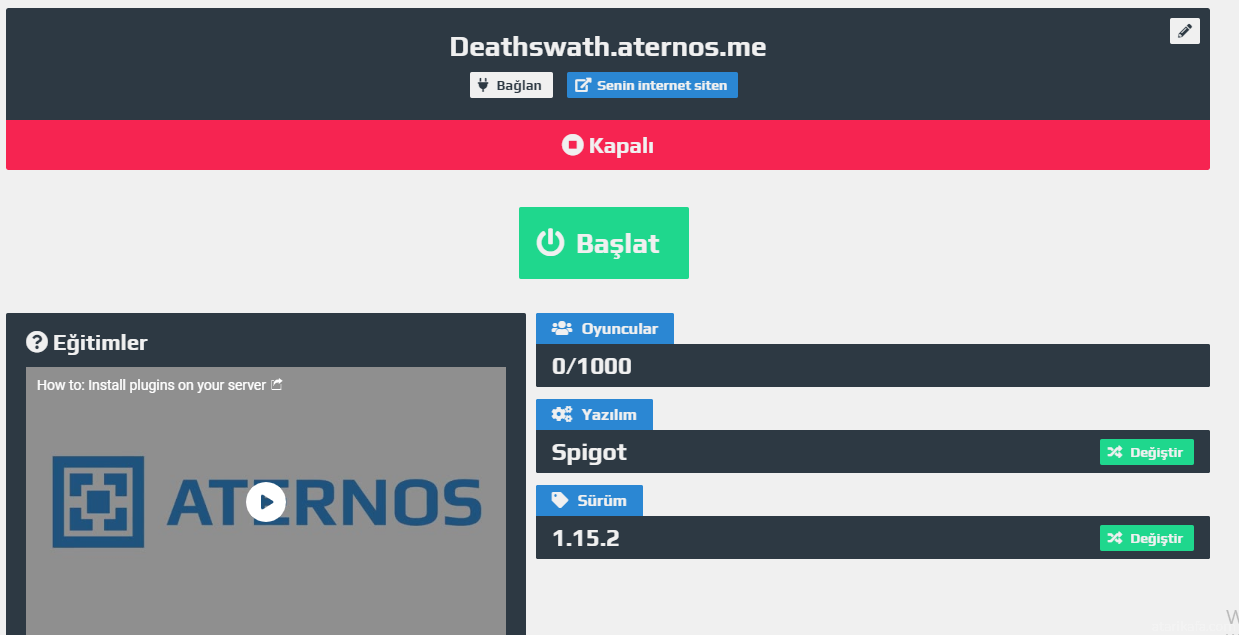Click the Deathswath.aternos.me server address

[607, 47]
